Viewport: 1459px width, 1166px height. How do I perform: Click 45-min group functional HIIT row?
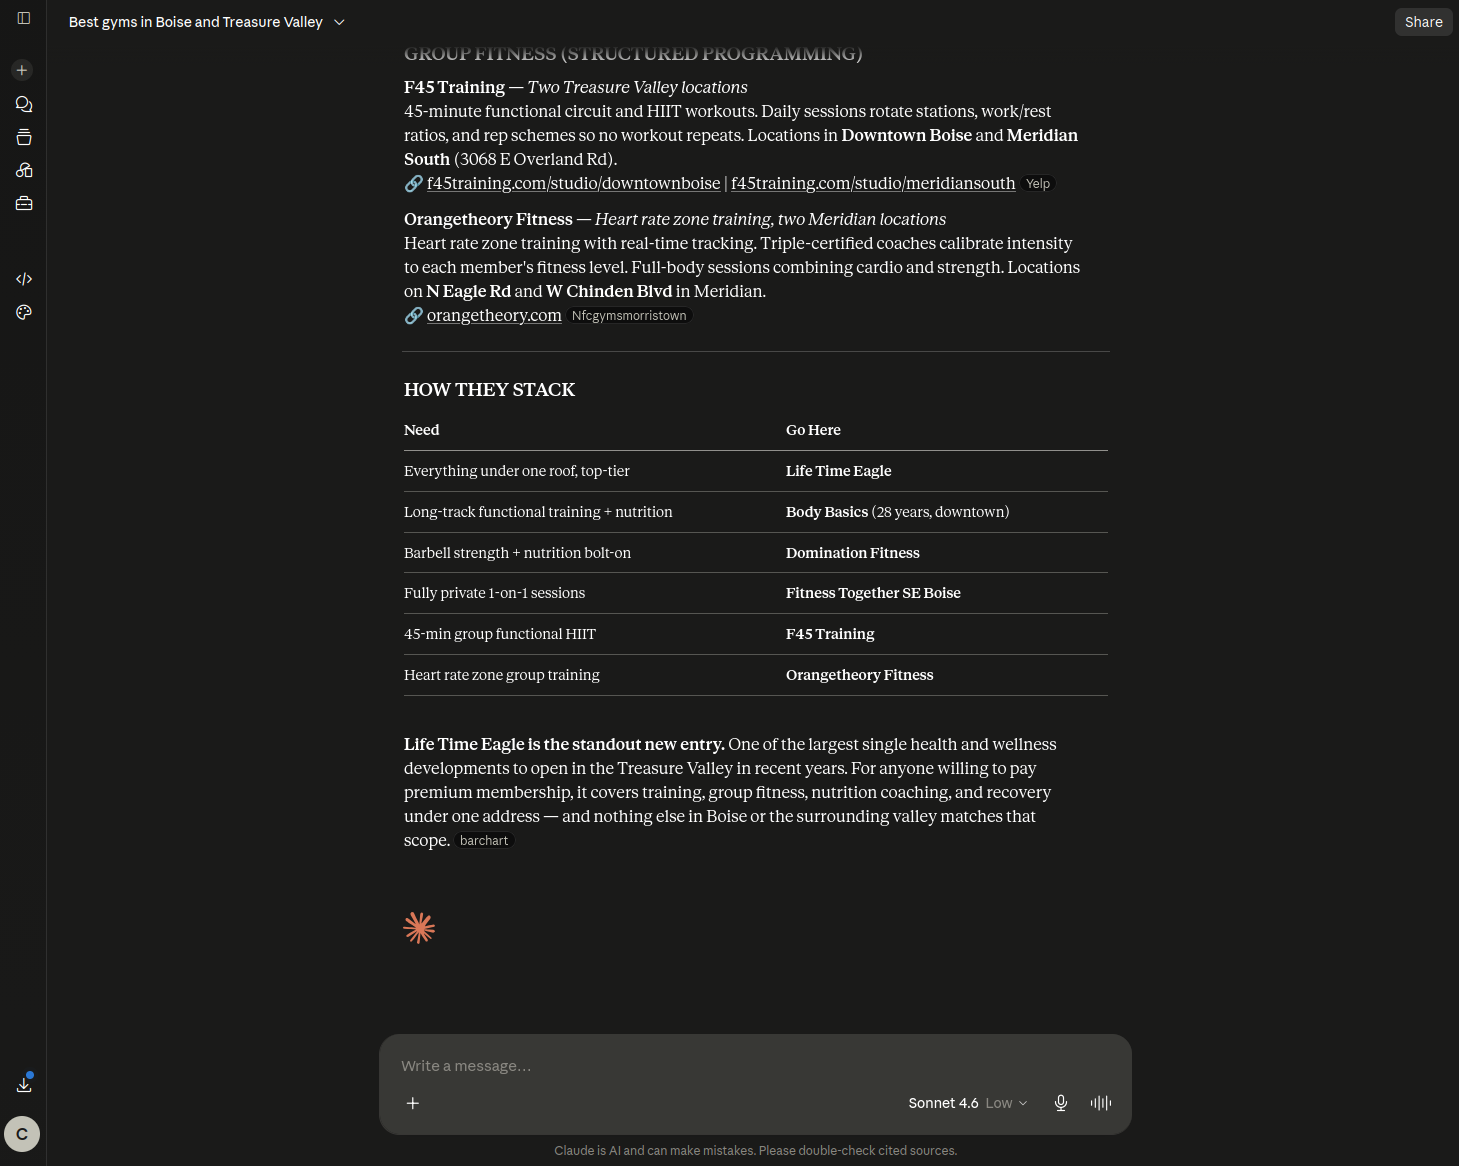pyautogui.click(x=756, y=634)
